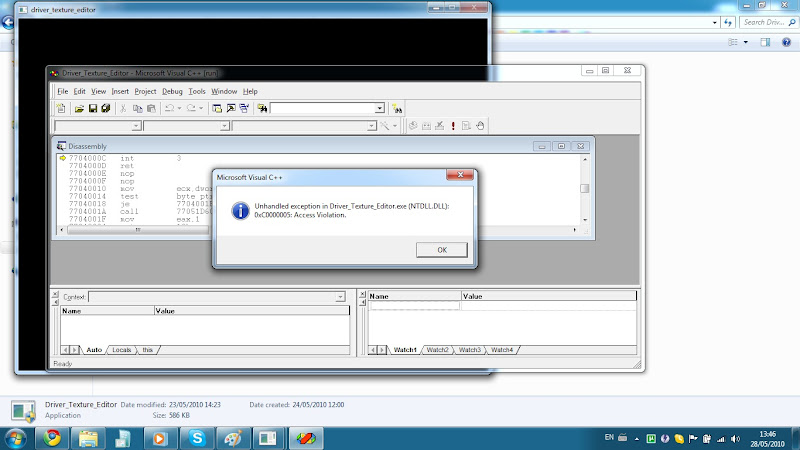800x450 pixels.
Task: Select the Watch2 tab
Action: point(437,350)
